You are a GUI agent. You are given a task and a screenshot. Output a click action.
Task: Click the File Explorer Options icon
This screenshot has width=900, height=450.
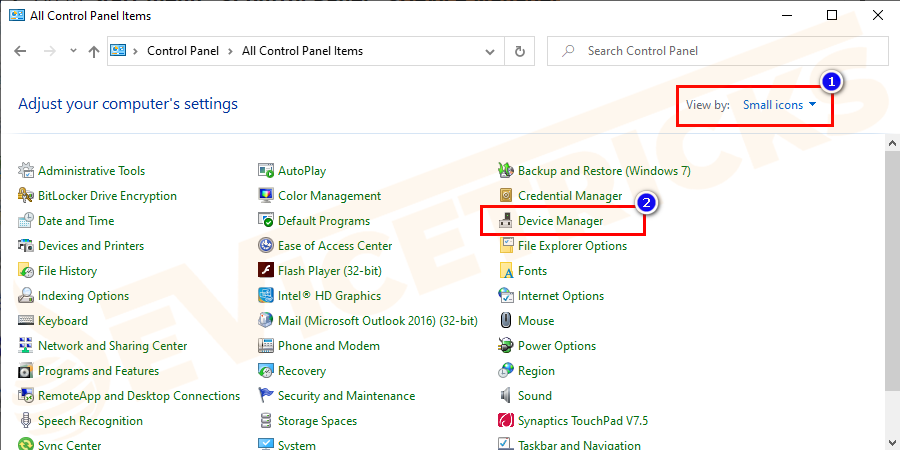[x=506, y=246]
